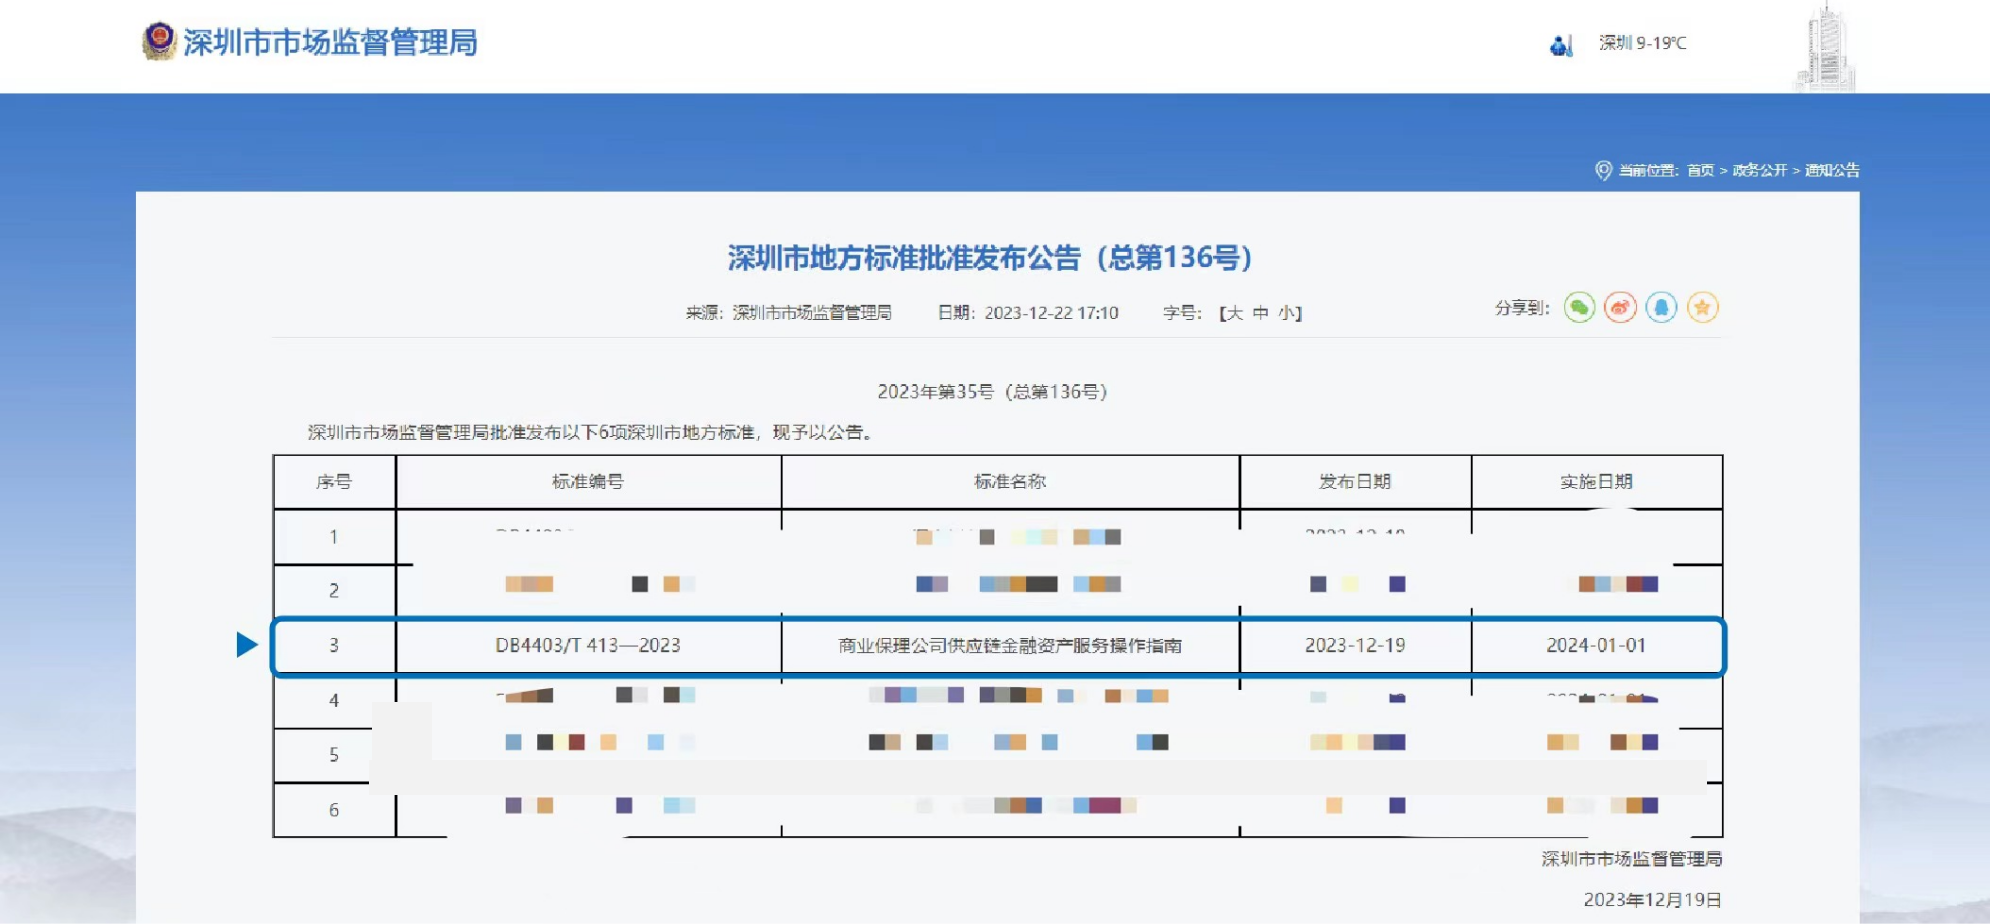Viewport: 1991px width, 924px height.
Task: Open 政务公开 in the breadcrumb
Action: click(x=1759, y=170)
